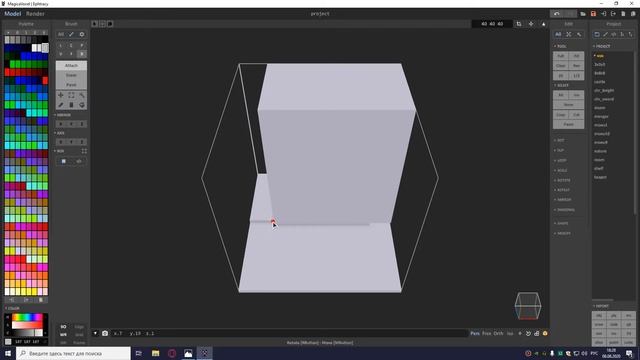Click the brush checkmark icon
Viewport: 640px width, 360px height.
(x=71, y=34)
